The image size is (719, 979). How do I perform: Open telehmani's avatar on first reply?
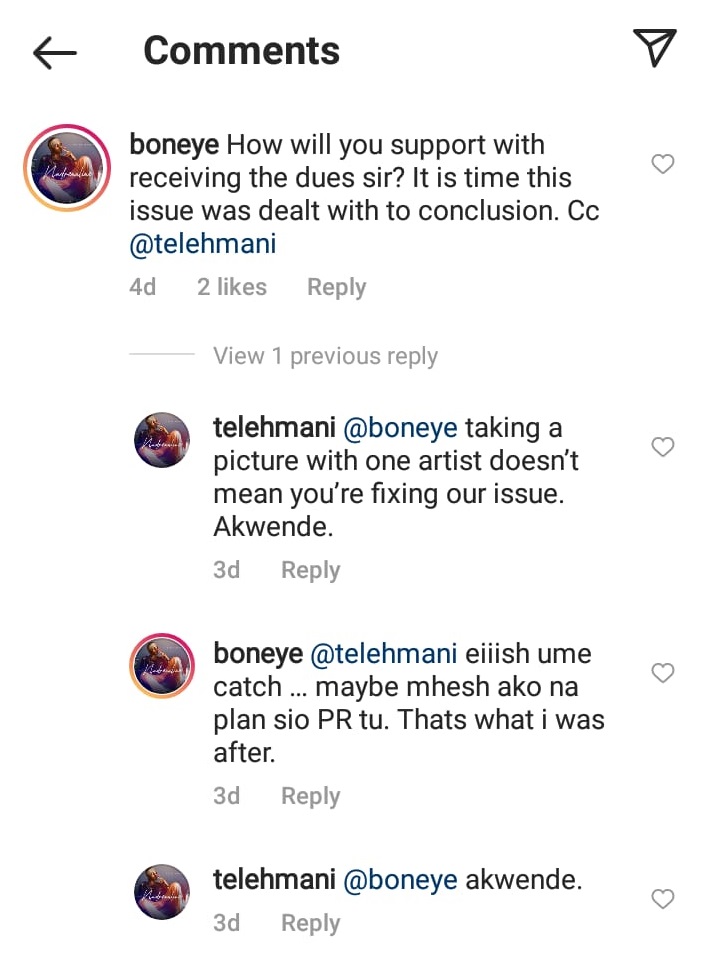point(162,440)
